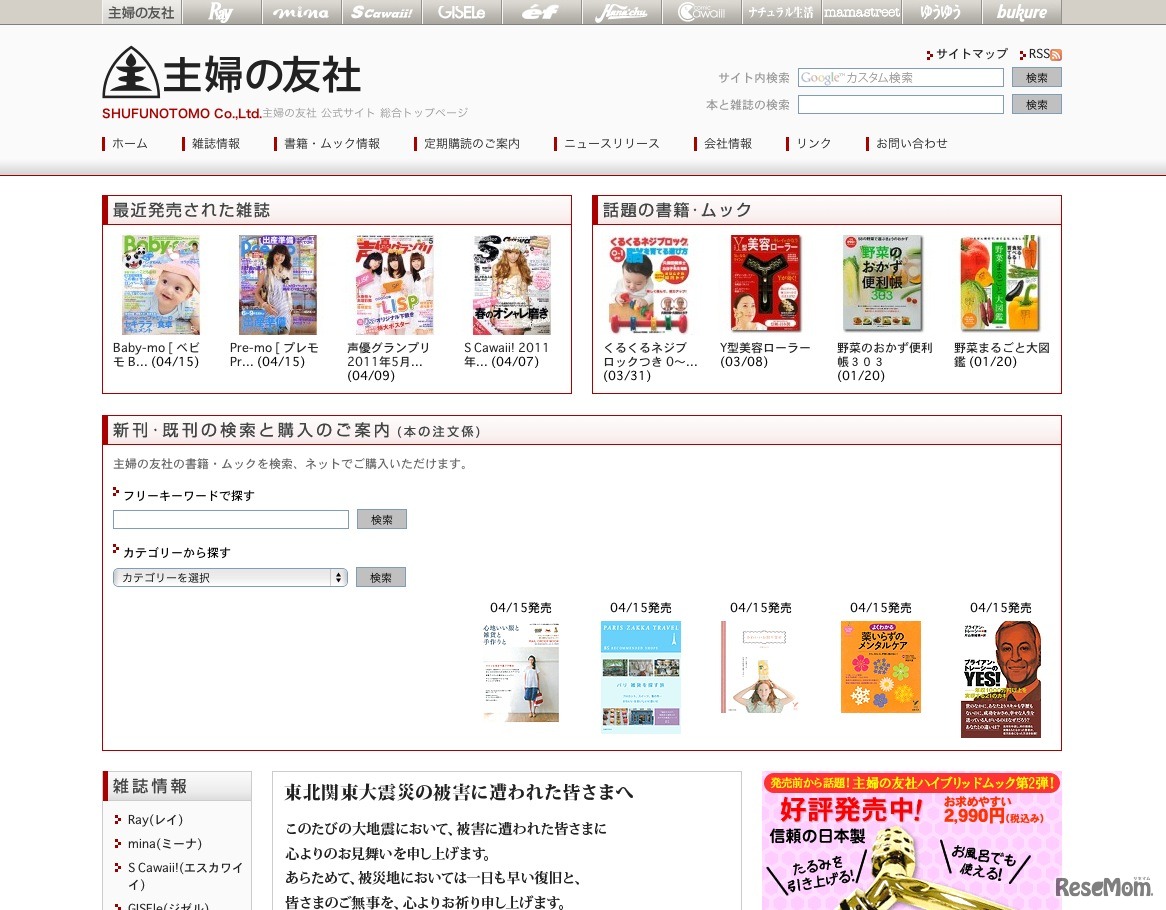Screen dimensions: 1166x910
Task: Open the mina magazine logo in top bar
Action: coord(301,12)
